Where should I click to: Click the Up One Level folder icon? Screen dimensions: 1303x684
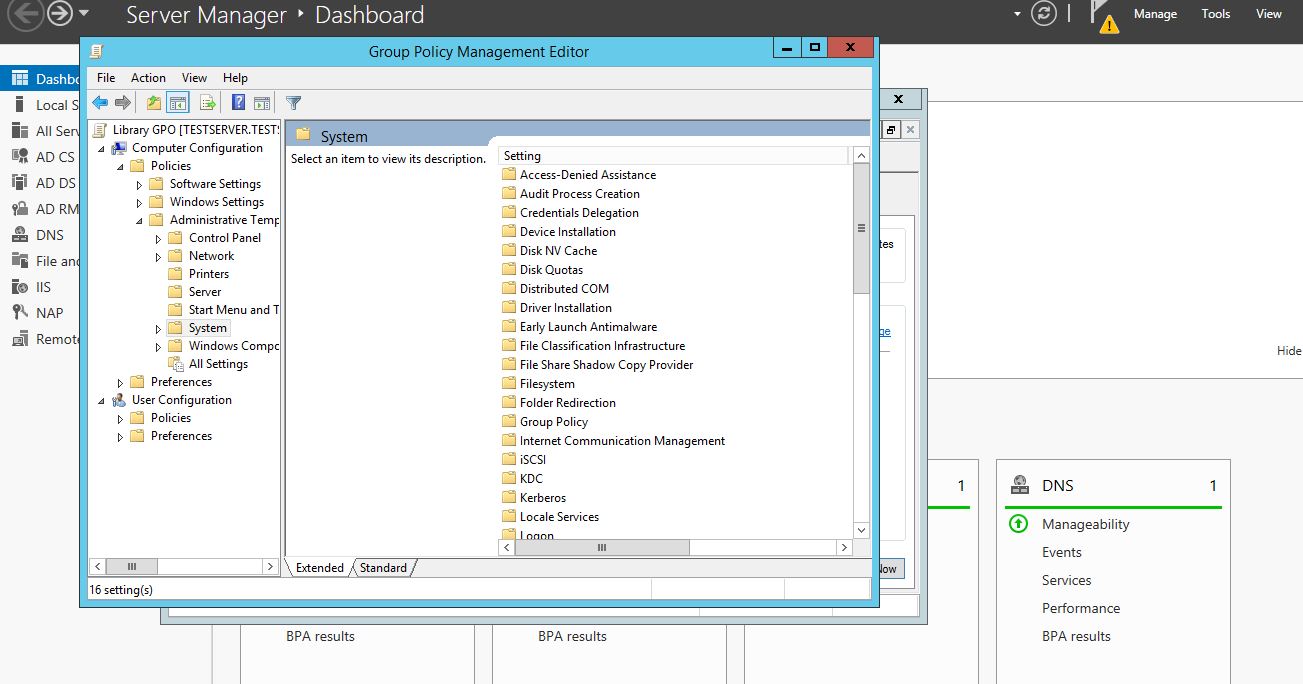coord(153,102)
